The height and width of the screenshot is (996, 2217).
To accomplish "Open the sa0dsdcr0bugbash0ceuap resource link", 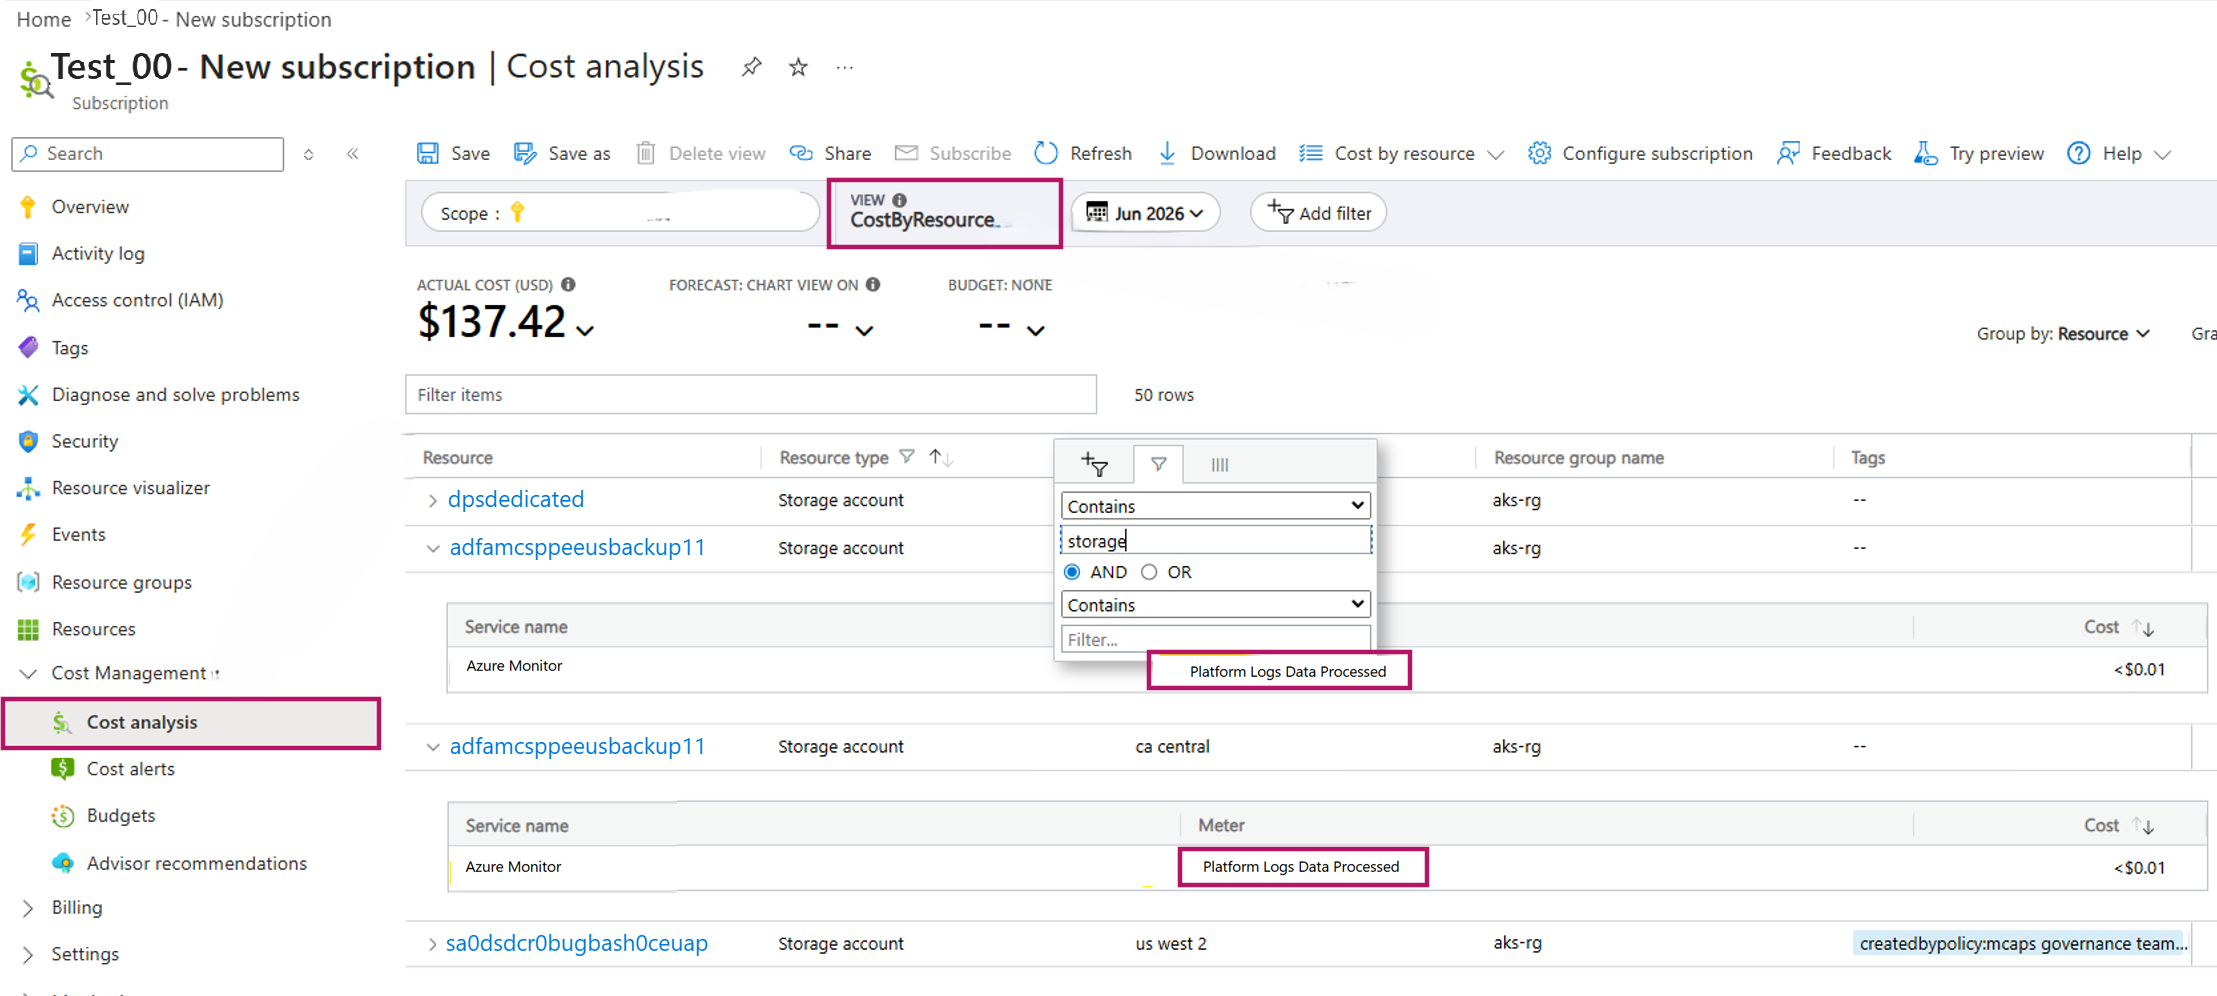I will [x=577, y=943].
